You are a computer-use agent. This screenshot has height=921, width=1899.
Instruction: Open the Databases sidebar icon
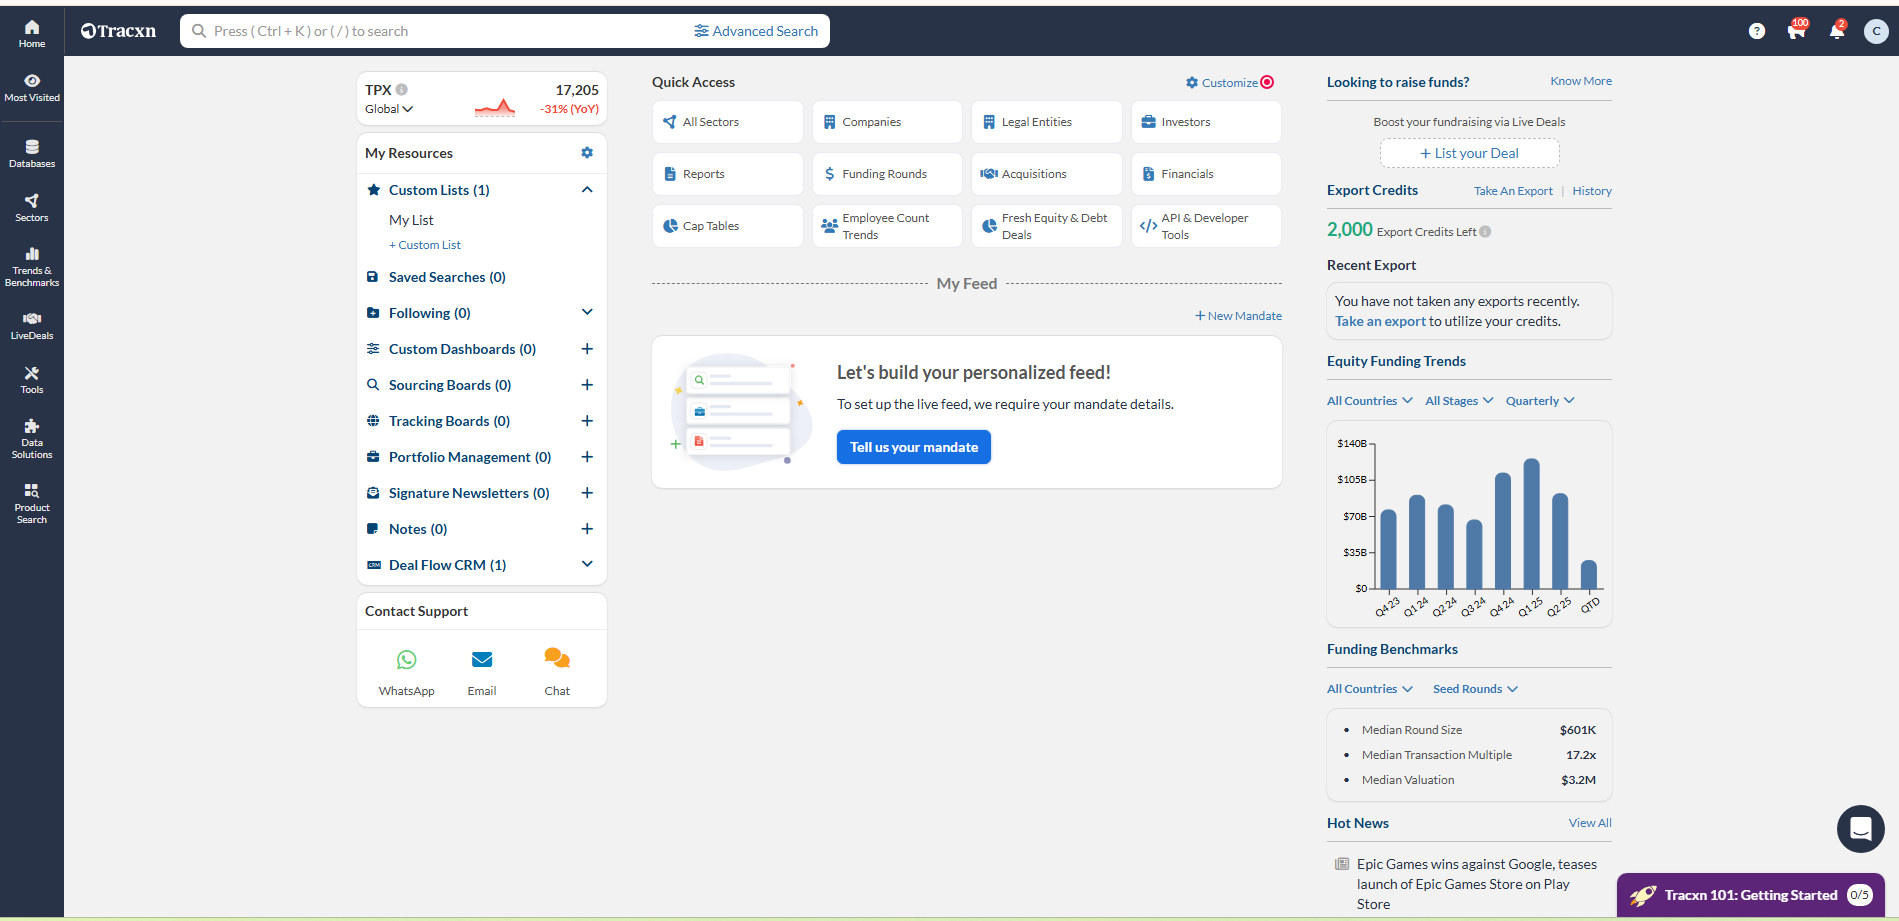click(x=32, y=153)
